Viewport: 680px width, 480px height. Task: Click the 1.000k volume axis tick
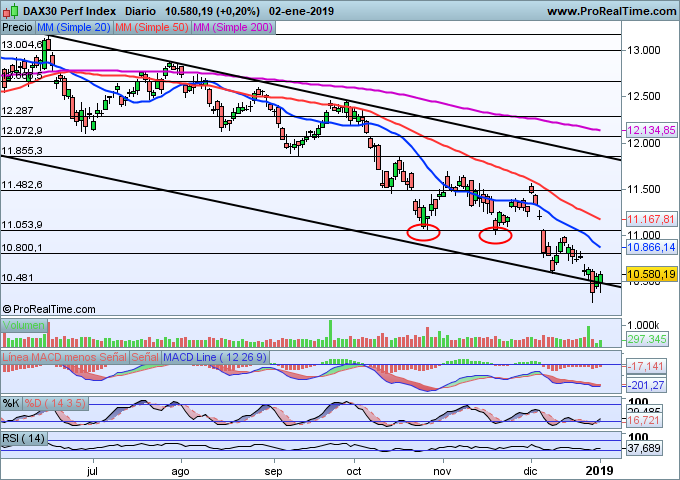coord(643,325)
